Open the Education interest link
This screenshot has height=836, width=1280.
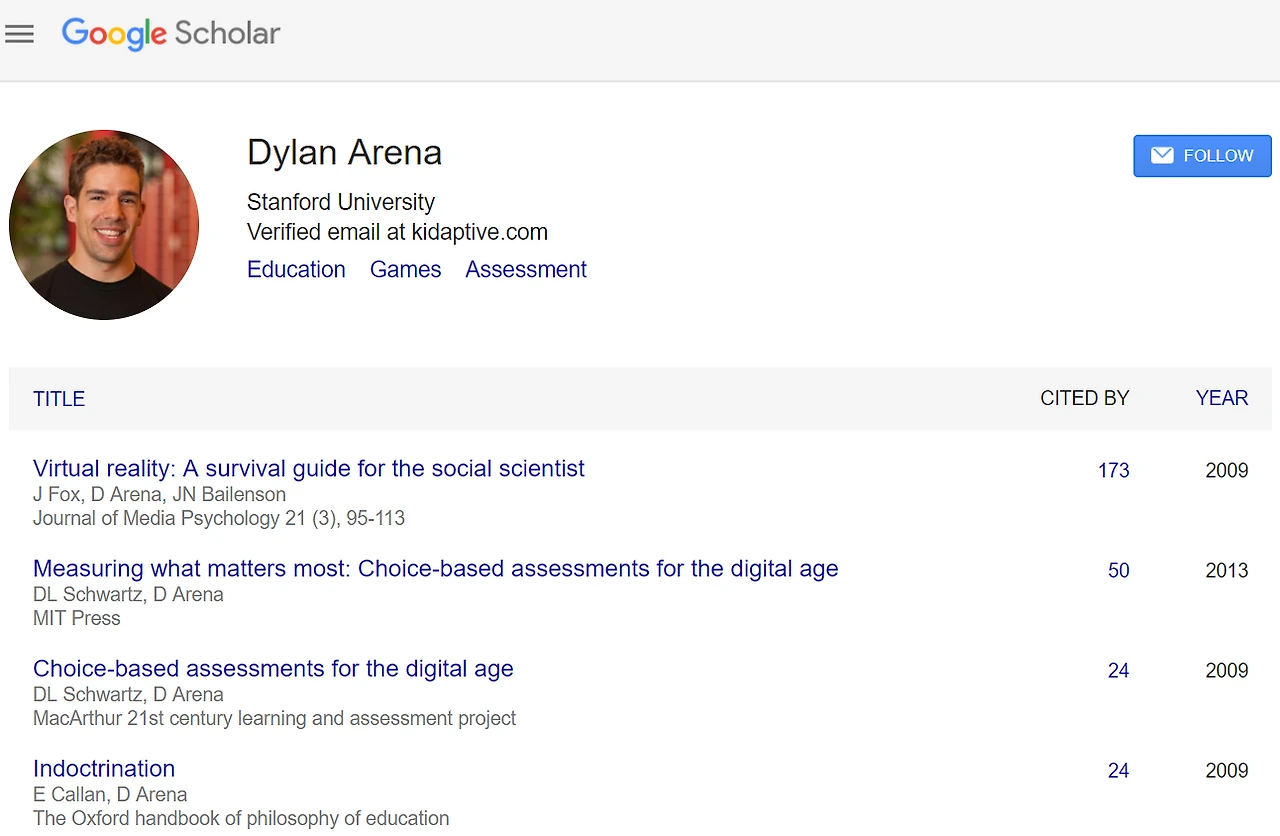coord(296,270)
